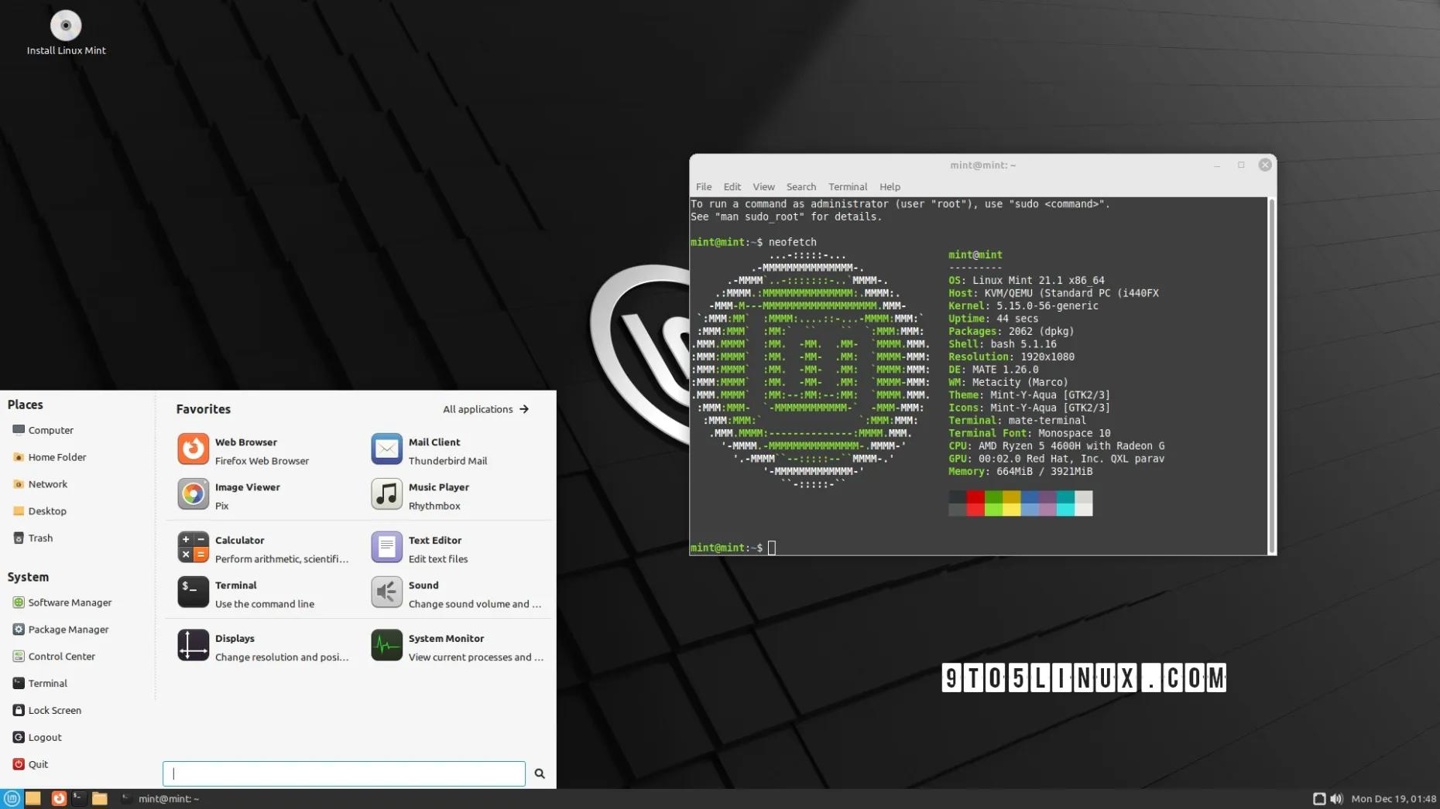Click the 'OS: Linux Mint 21.1 x86_64' line
The width and height of the screenshot is (1440, 809).
click(1026, 281)
